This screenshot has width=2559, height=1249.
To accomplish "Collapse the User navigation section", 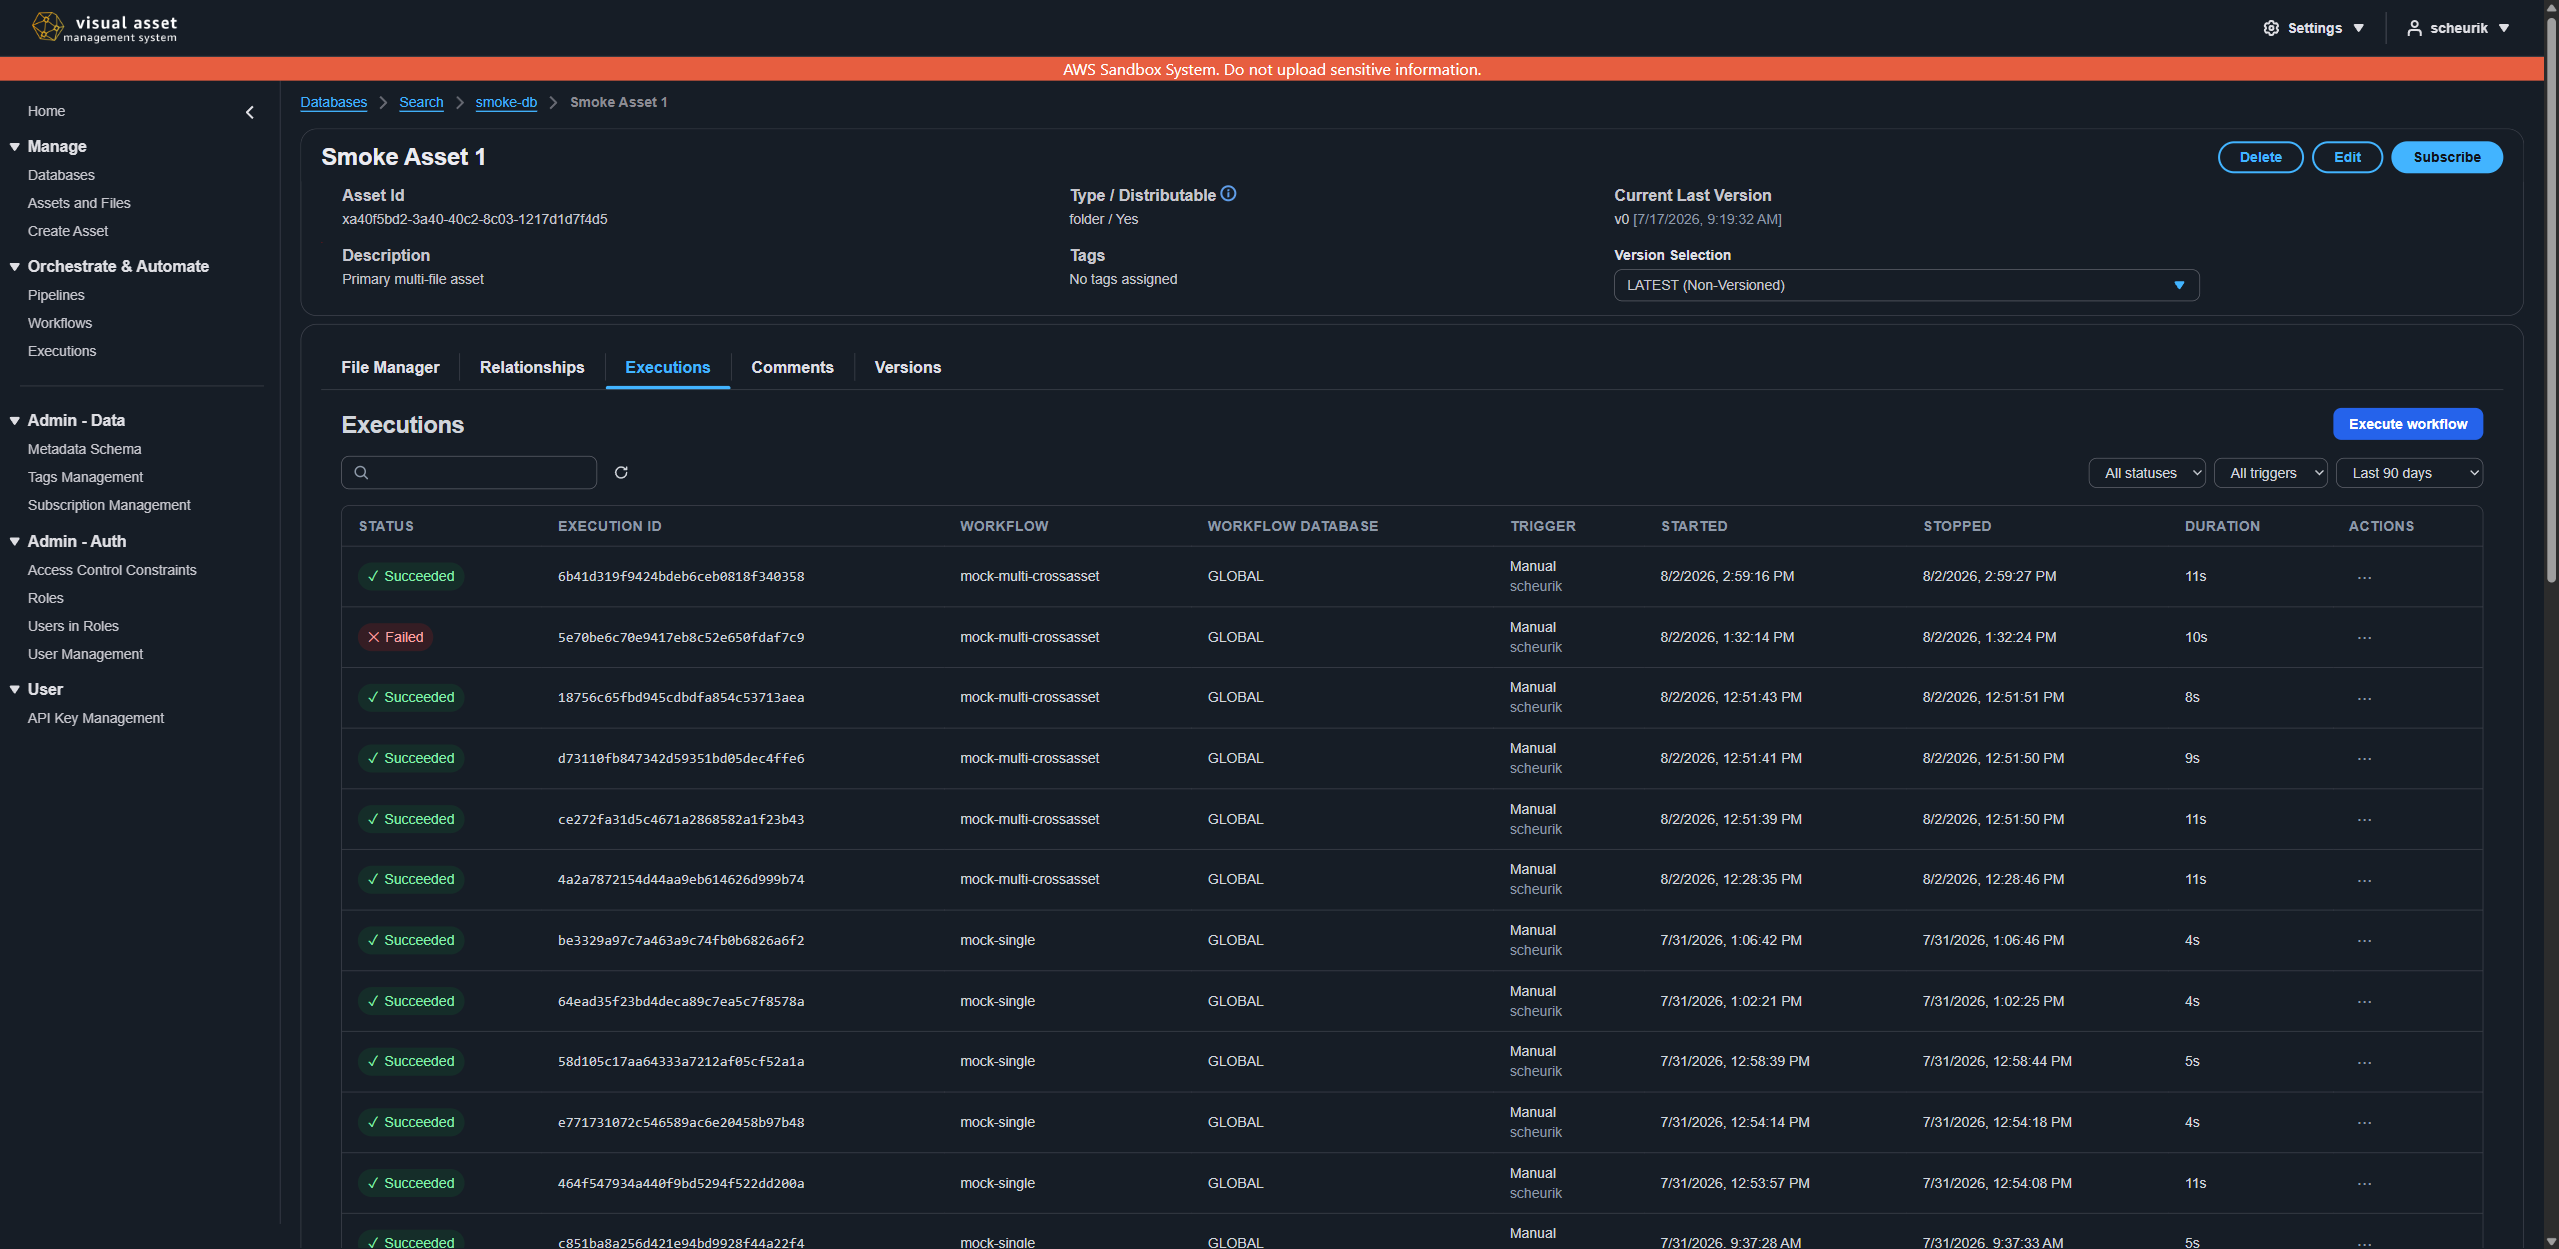I will coord(15,690).
